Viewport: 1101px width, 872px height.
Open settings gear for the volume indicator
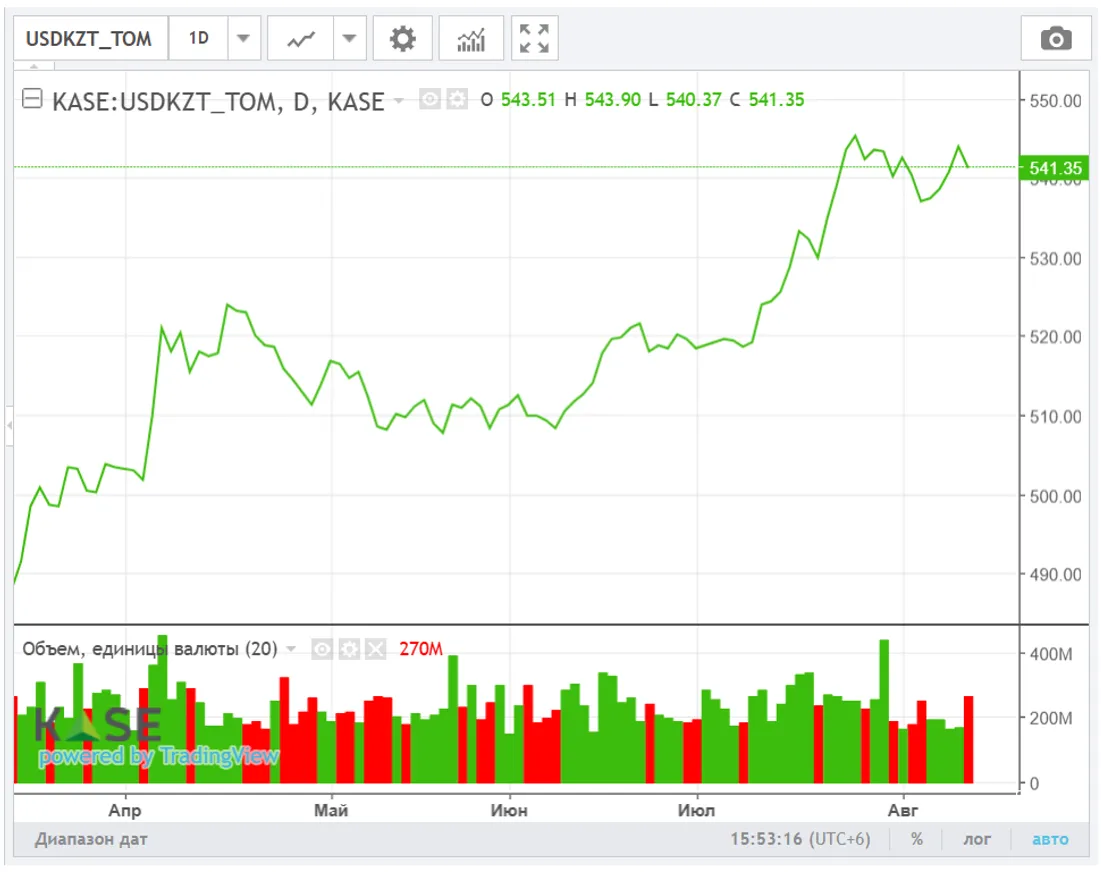(x=348, y=650)
